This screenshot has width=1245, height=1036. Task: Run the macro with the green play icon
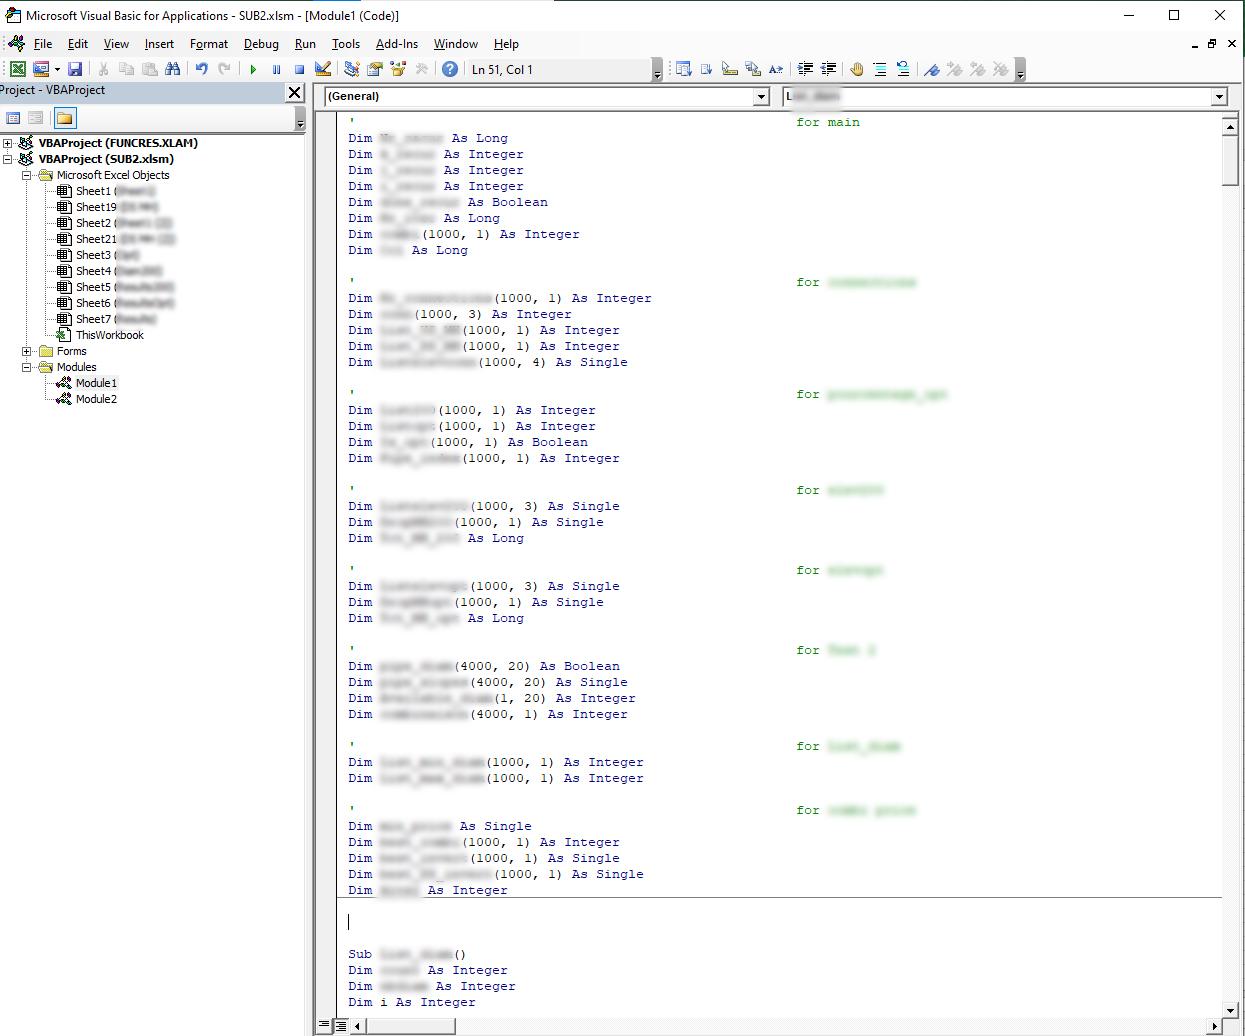click(253, 69)
